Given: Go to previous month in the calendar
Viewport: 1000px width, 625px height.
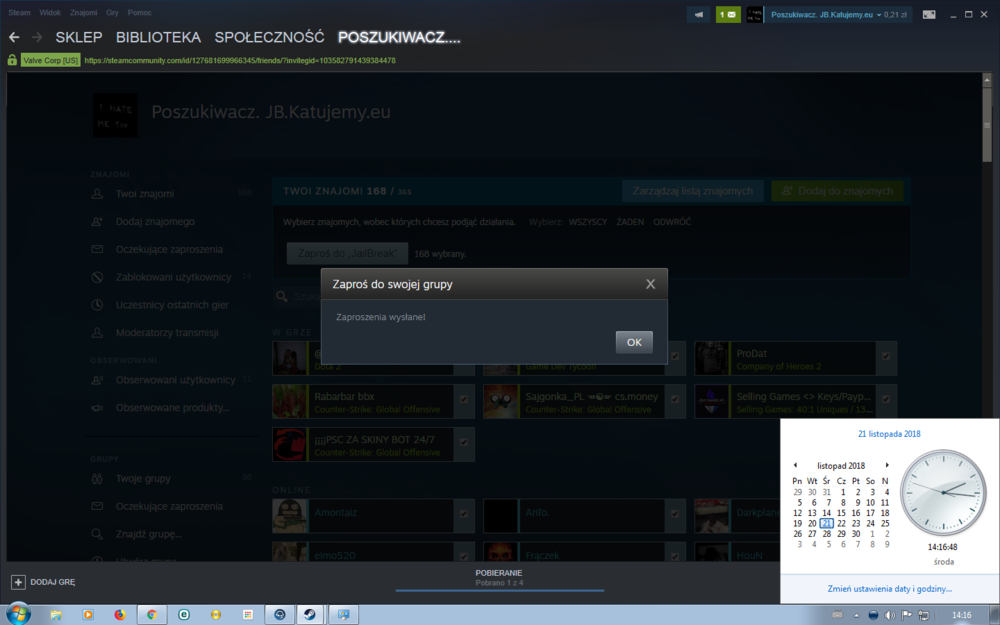Looking at the screenshot, I should 795,465.
